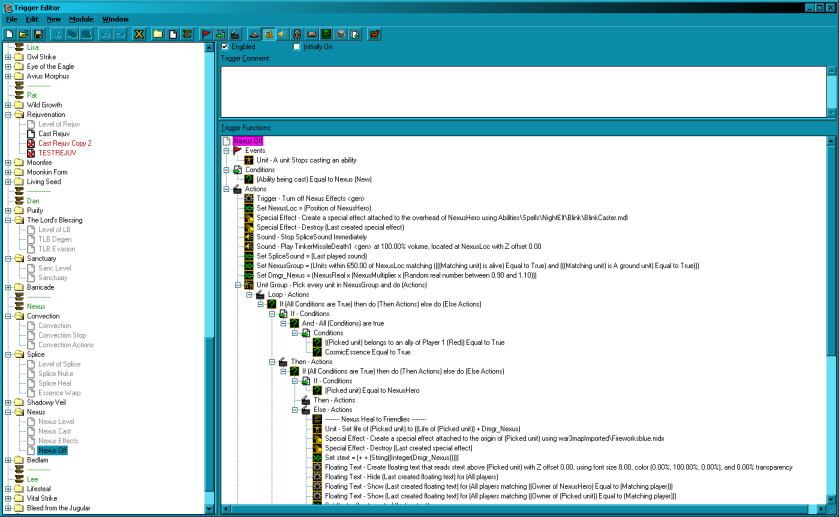Add a new event with the red flag icon

pos(206,34)
